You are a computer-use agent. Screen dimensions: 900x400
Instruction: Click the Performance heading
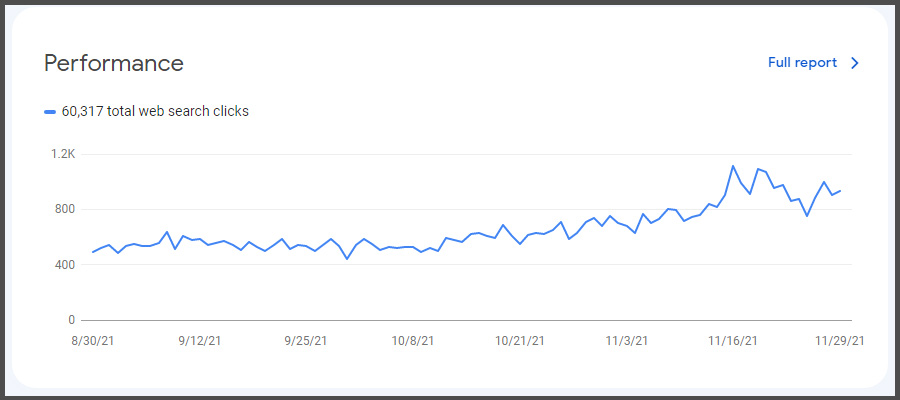coord(114,63)
